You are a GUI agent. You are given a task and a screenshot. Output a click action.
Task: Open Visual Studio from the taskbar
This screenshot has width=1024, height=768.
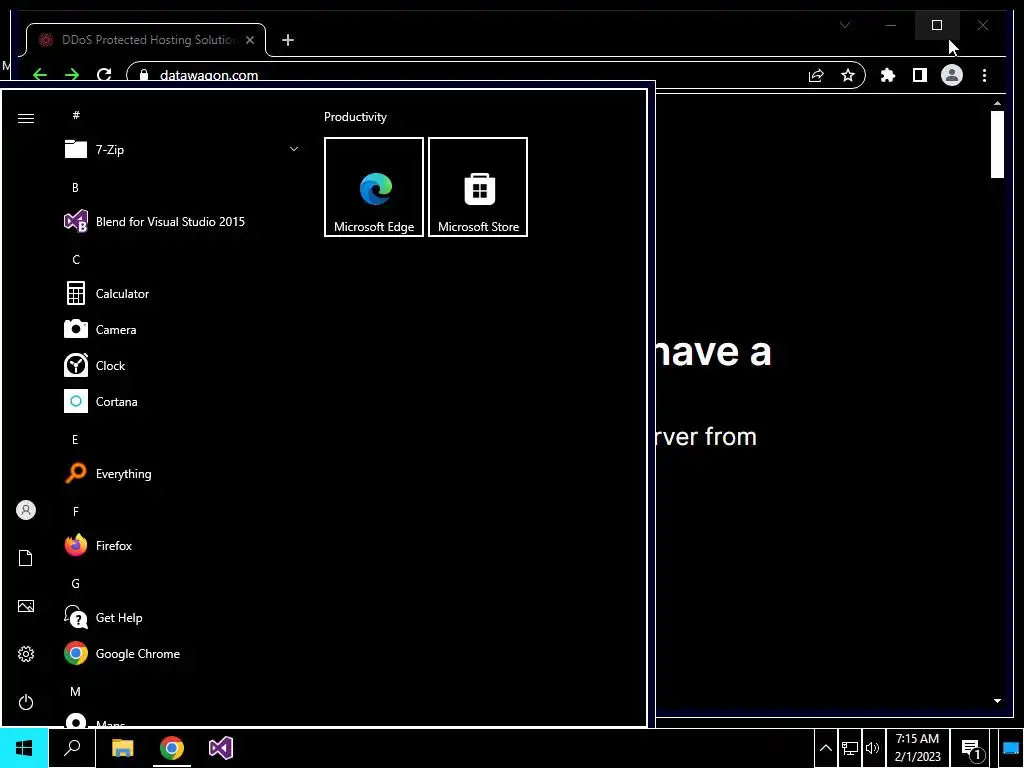click(221, 748)
